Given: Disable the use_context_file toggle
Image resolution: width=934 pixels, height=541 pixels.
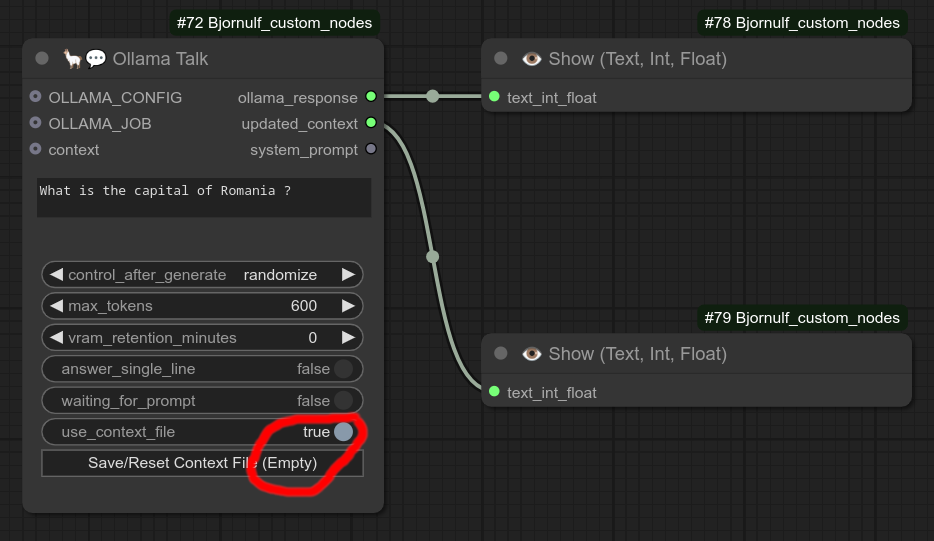Looking at the screenshot, I should [x=343, y=432].
